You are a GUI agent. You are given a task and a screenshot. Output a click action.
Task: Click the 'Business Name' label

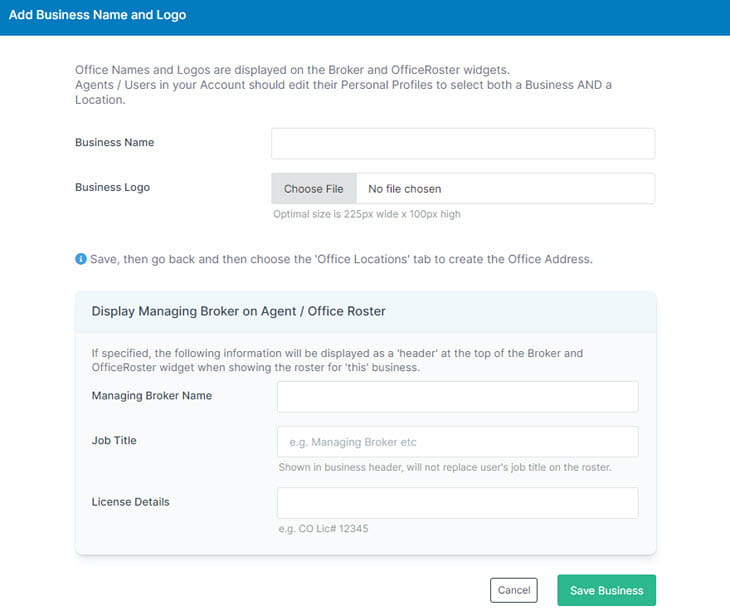[115, 142]
